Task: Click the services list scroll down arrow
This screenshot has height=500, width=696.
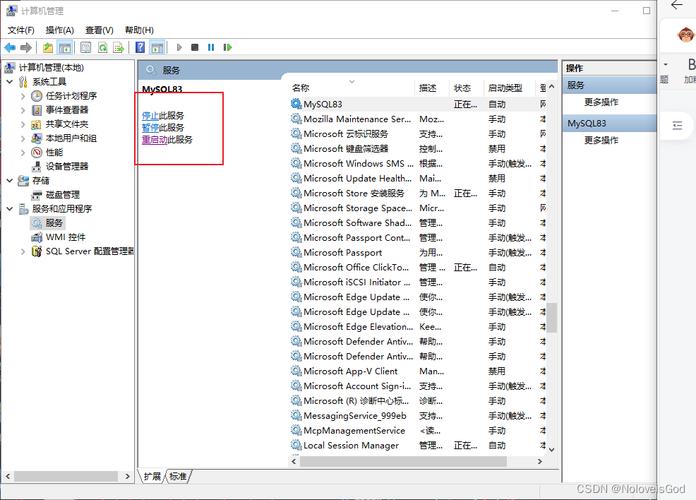Action: click(x=552, y=449)
